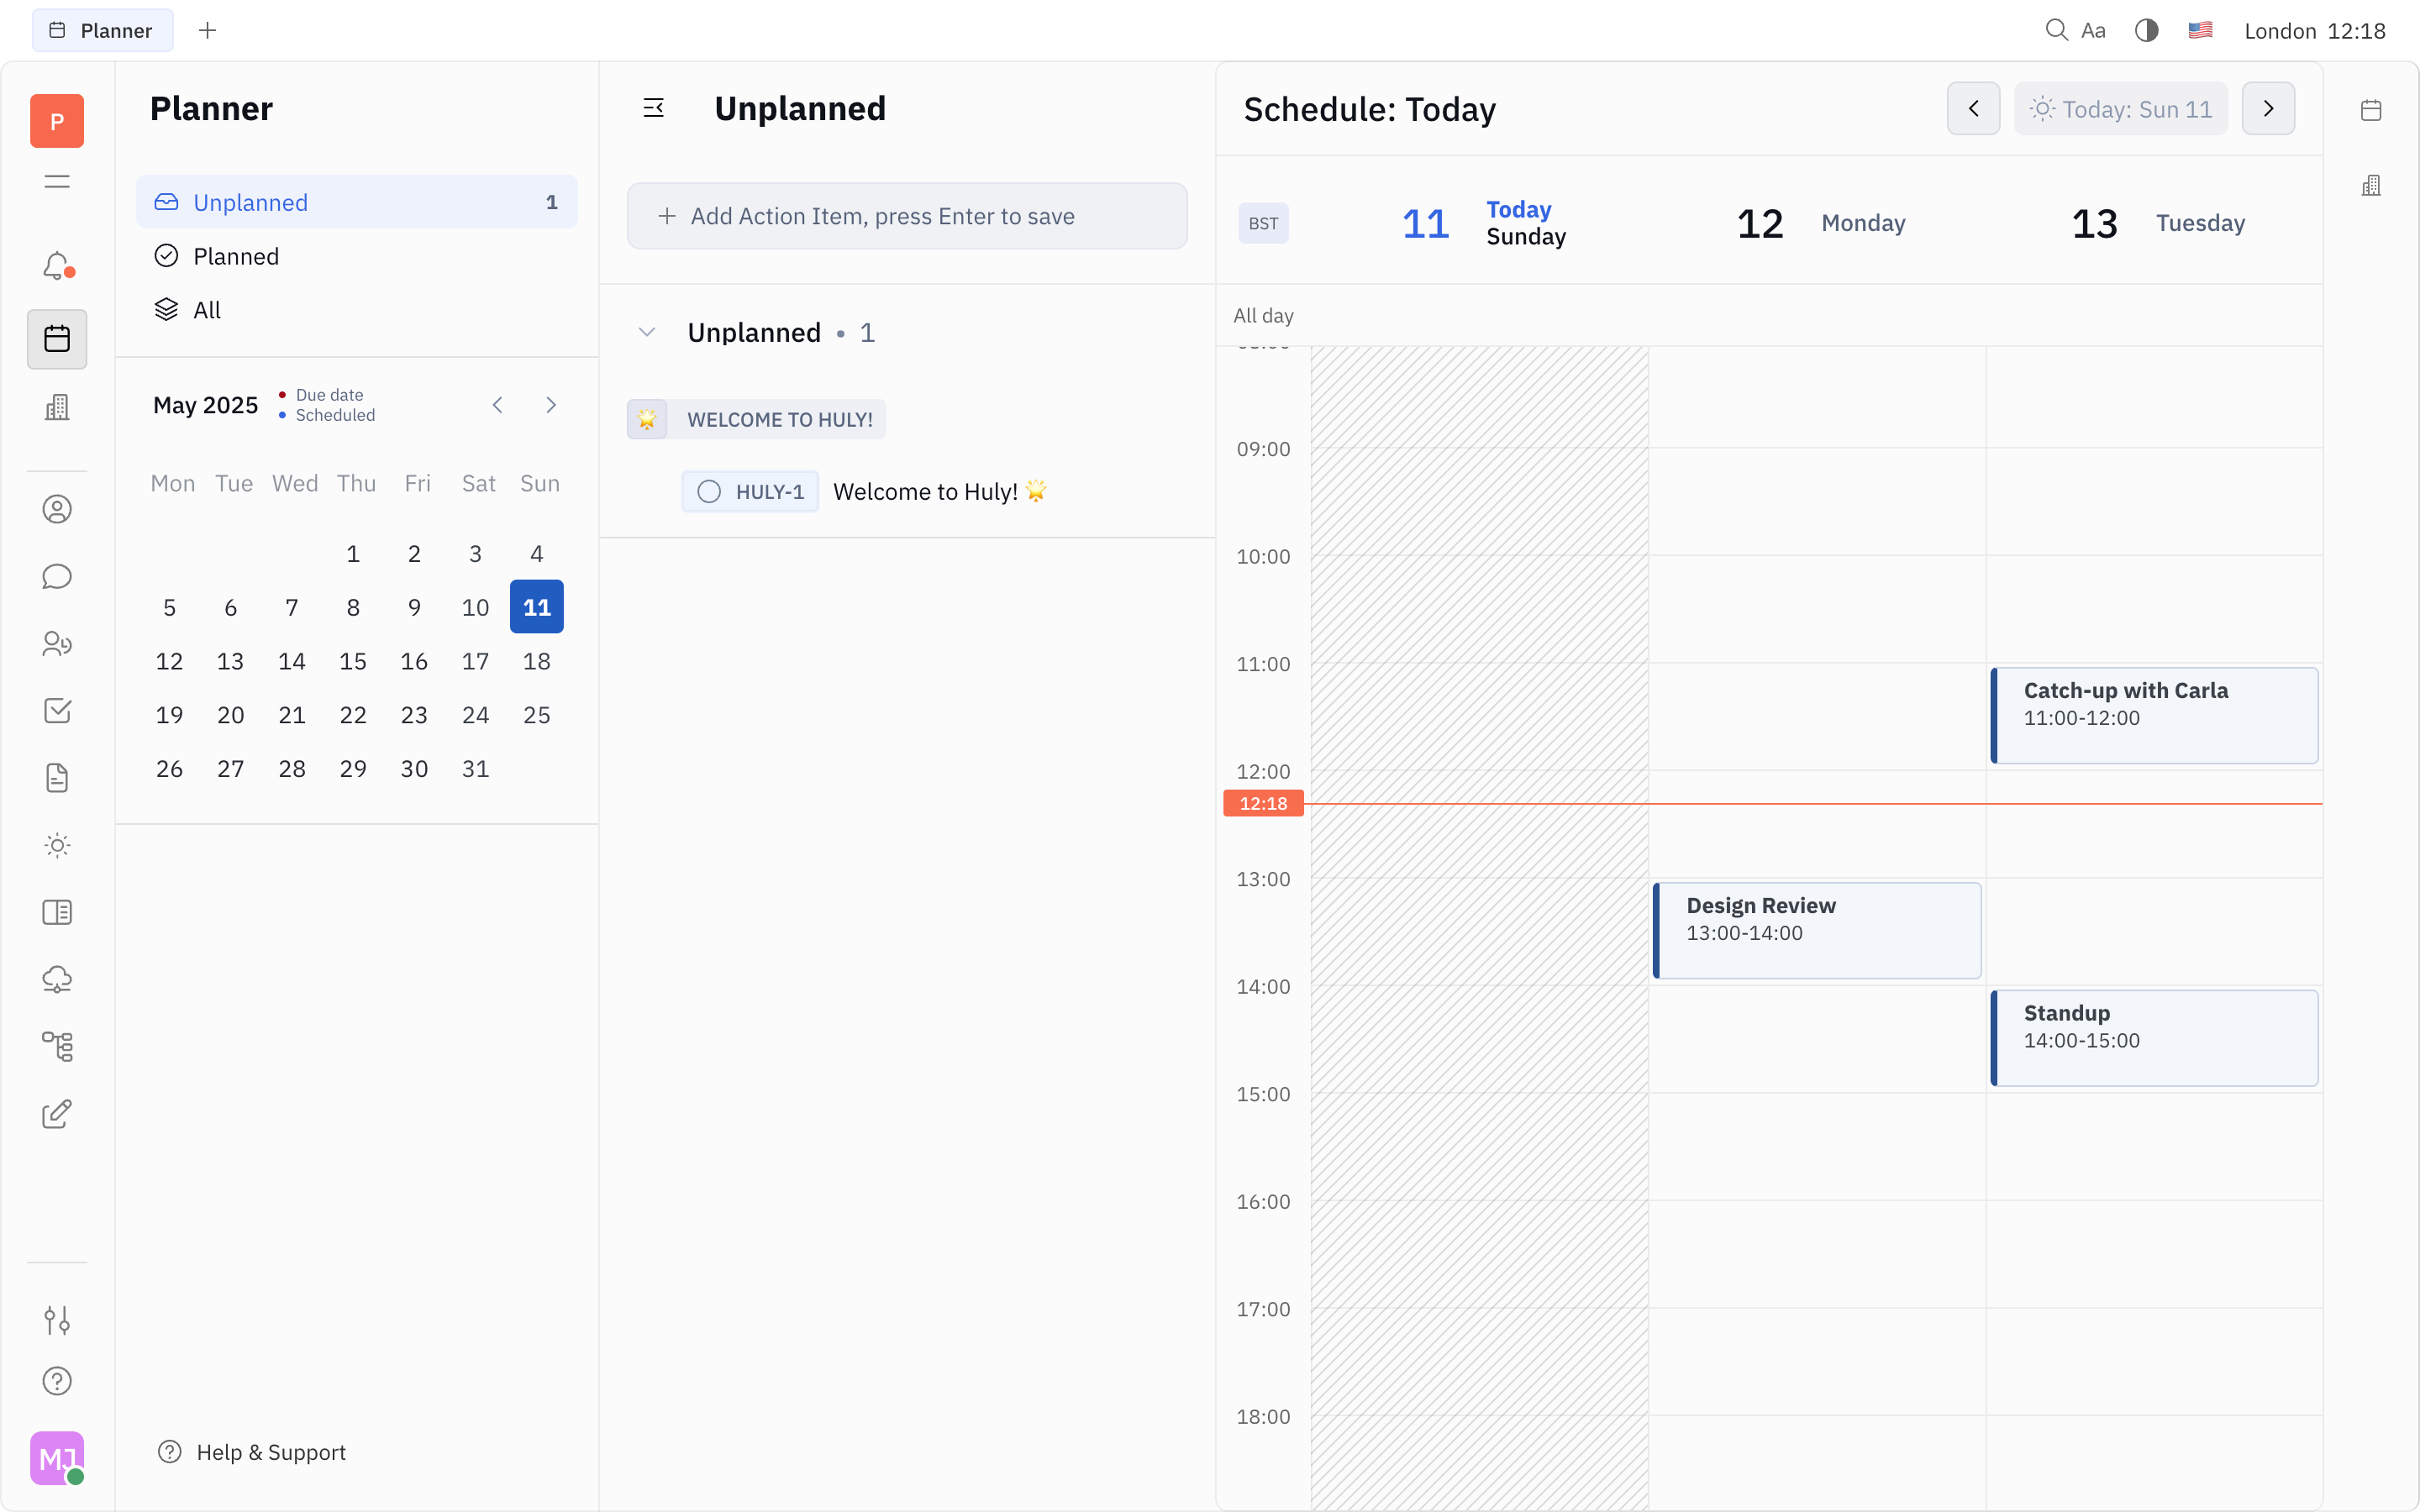Click the Today: Sun 11 button
The width and height of the screenshot is (2420, 1512).
click(x=2120, y=108)
